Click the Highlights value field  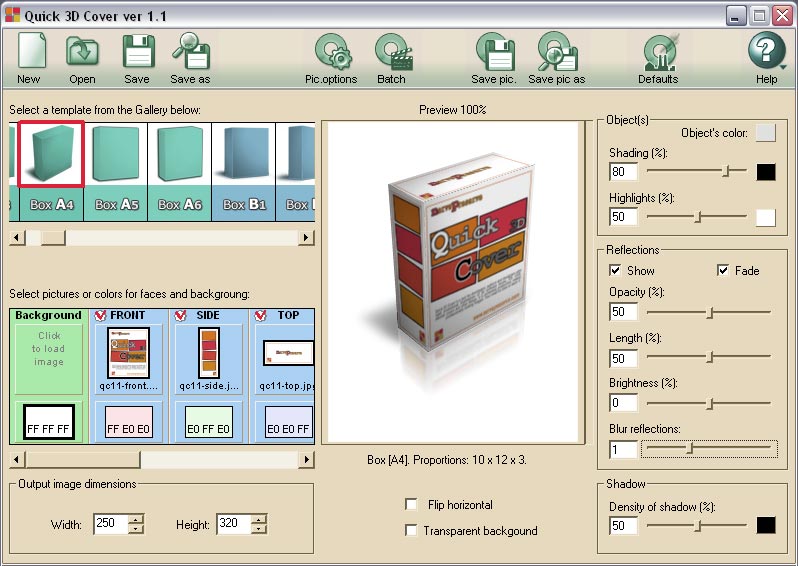point(623,217)
